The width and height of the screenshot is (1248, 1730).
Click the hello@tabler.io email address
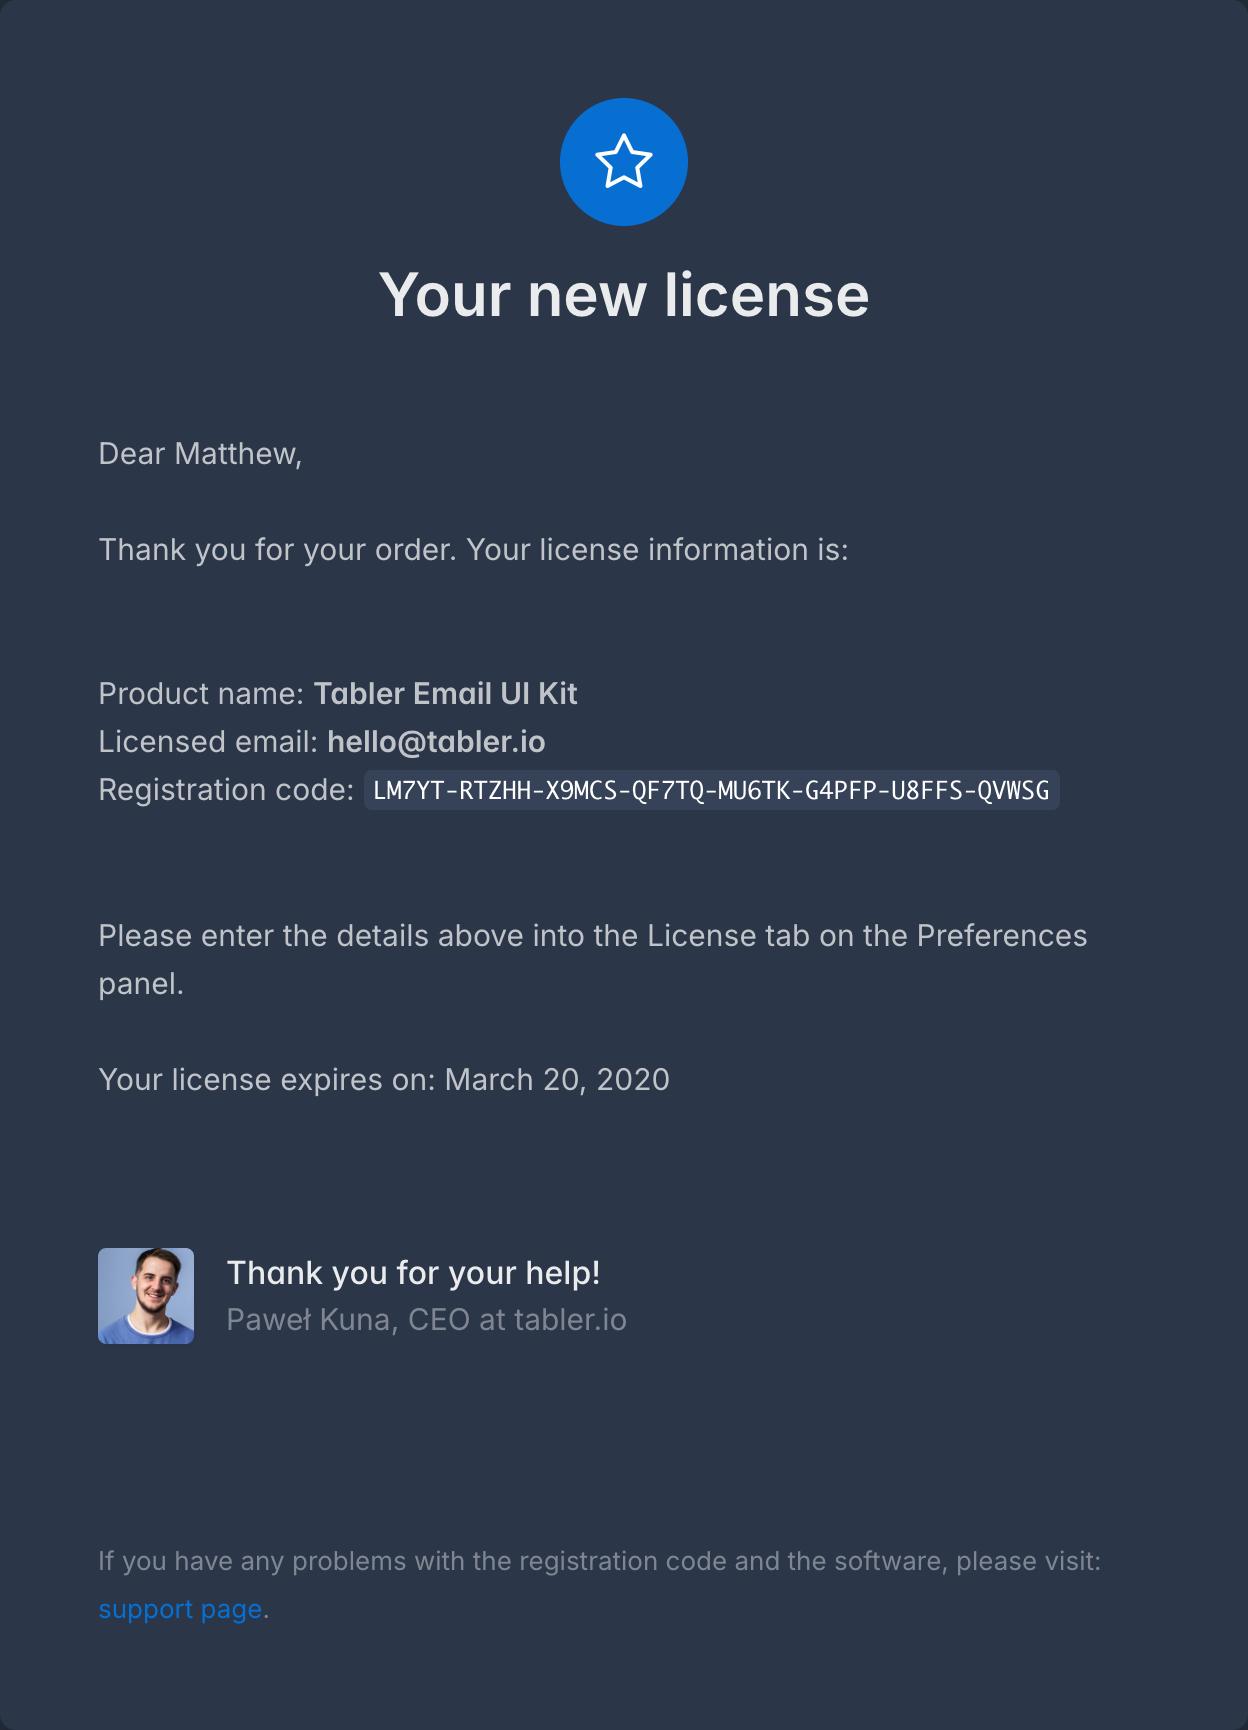click(x=436, y=742)
